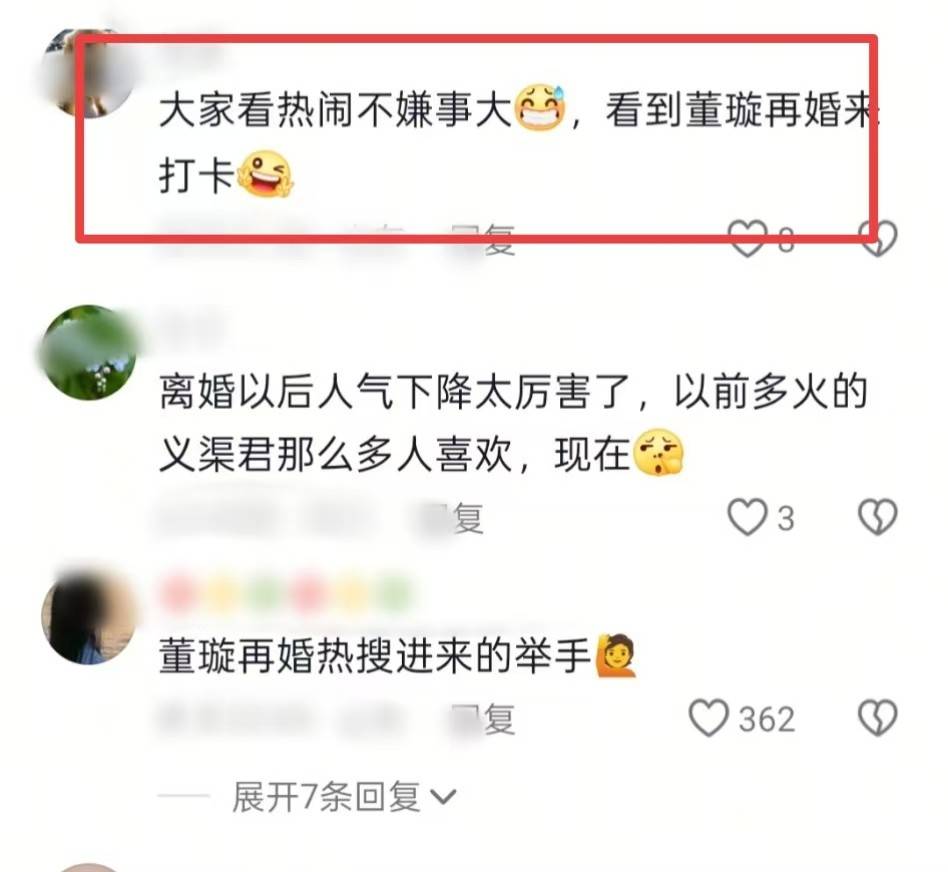Image resolution: width=948 pixels, height=872 pixels.
Task: Dislike the first highlighted comment
Action: (878, 238)
